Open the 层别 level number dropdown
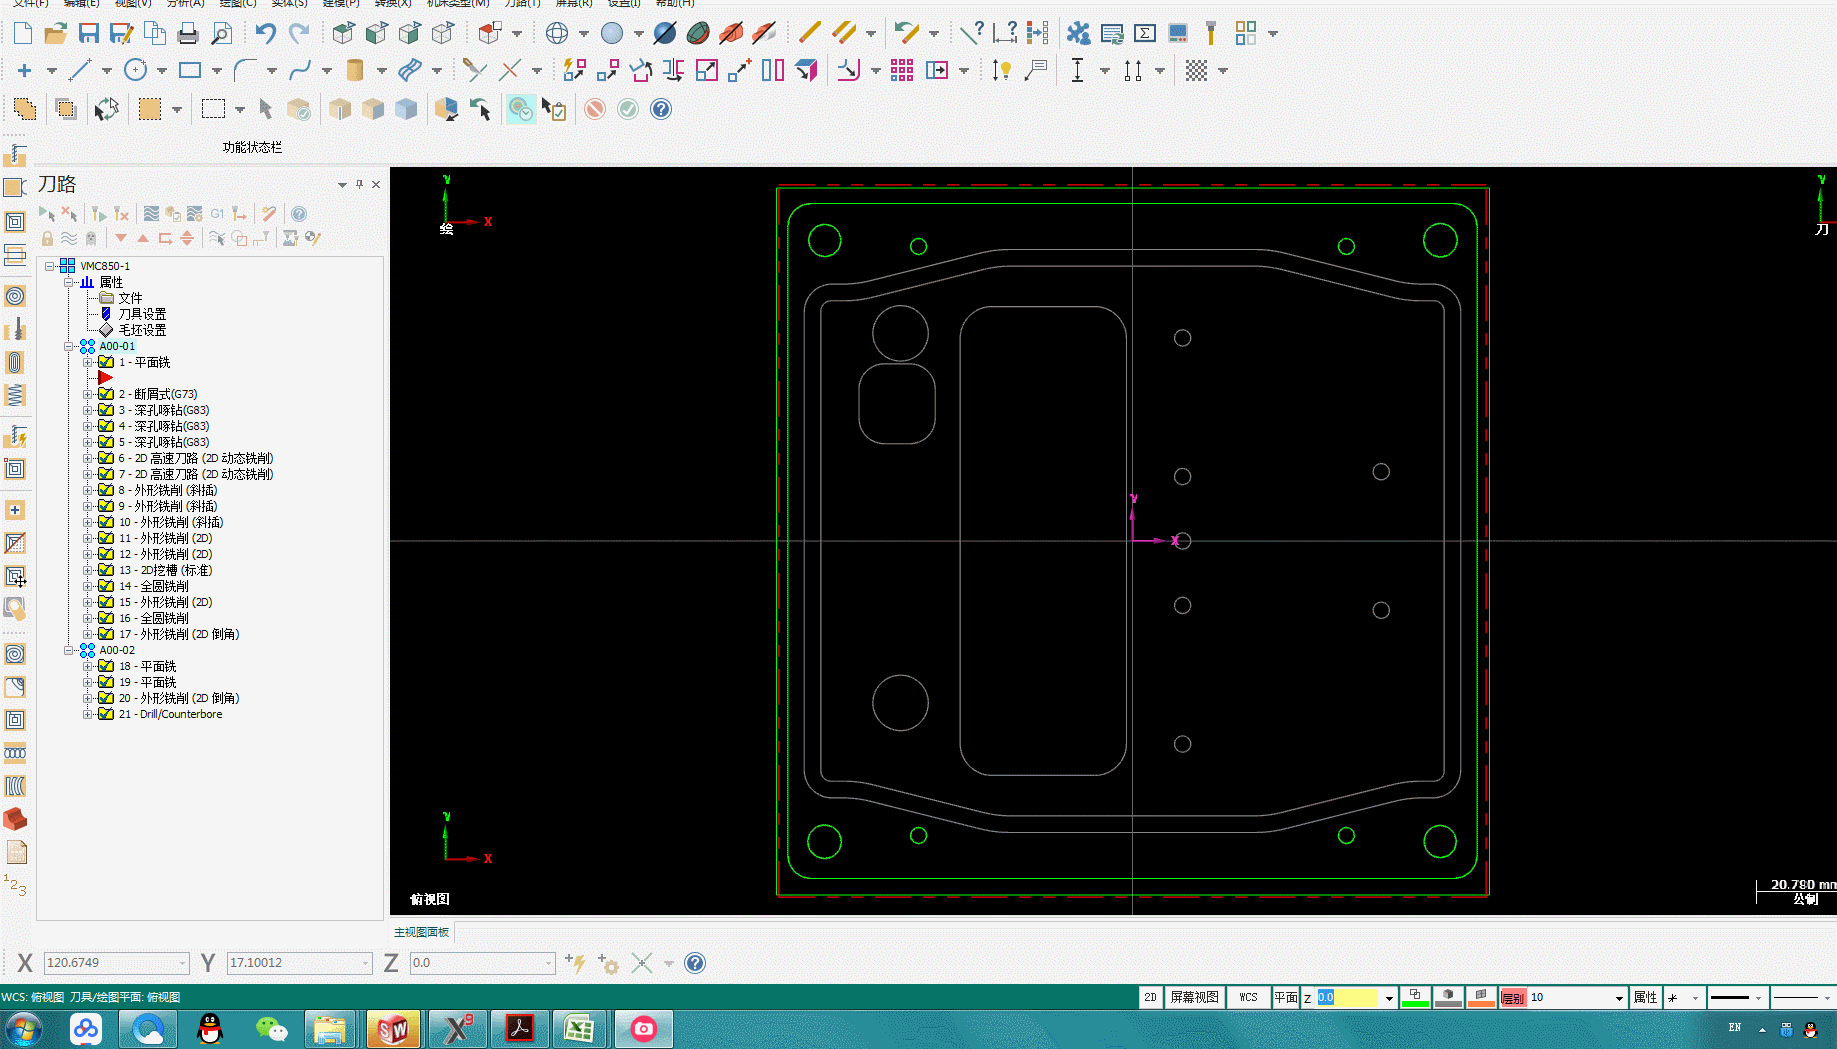 [1619, 998]
